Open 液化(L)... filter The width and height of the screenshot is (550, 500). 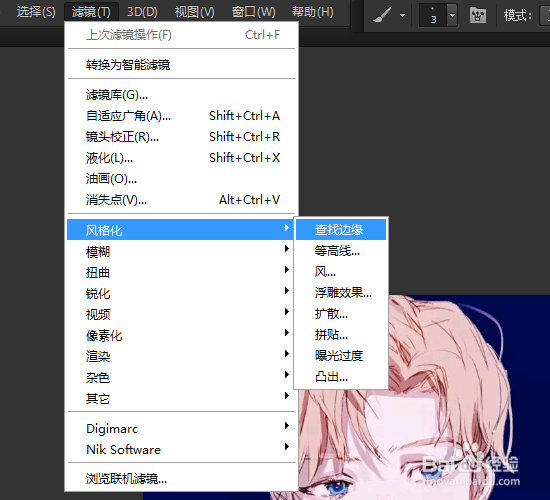coord(181,158)
